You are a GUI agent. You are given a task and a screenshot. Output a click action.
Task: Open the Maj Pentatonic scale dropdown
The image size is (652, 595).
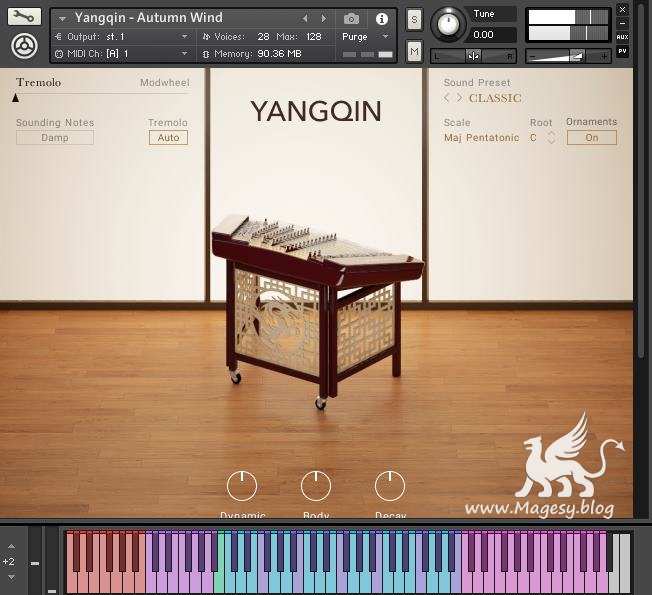click(482, 138)
